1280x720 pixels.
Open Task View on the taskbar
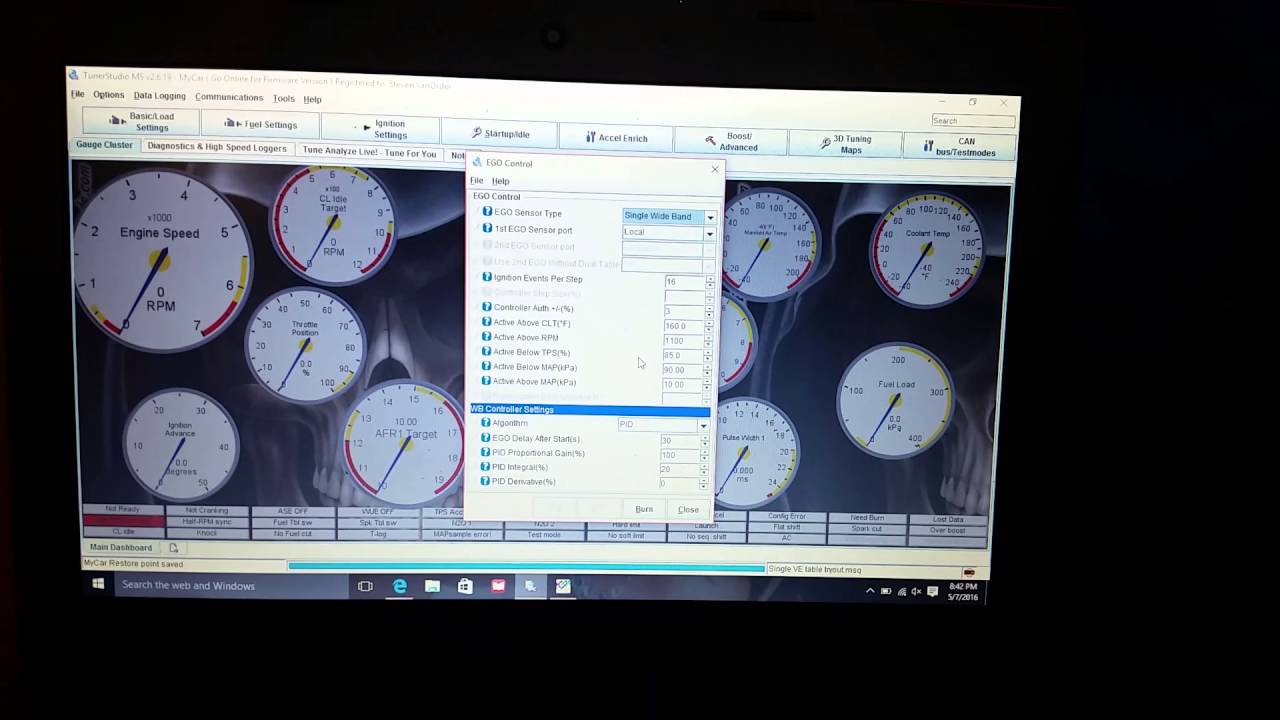click(x=365, y=586)
